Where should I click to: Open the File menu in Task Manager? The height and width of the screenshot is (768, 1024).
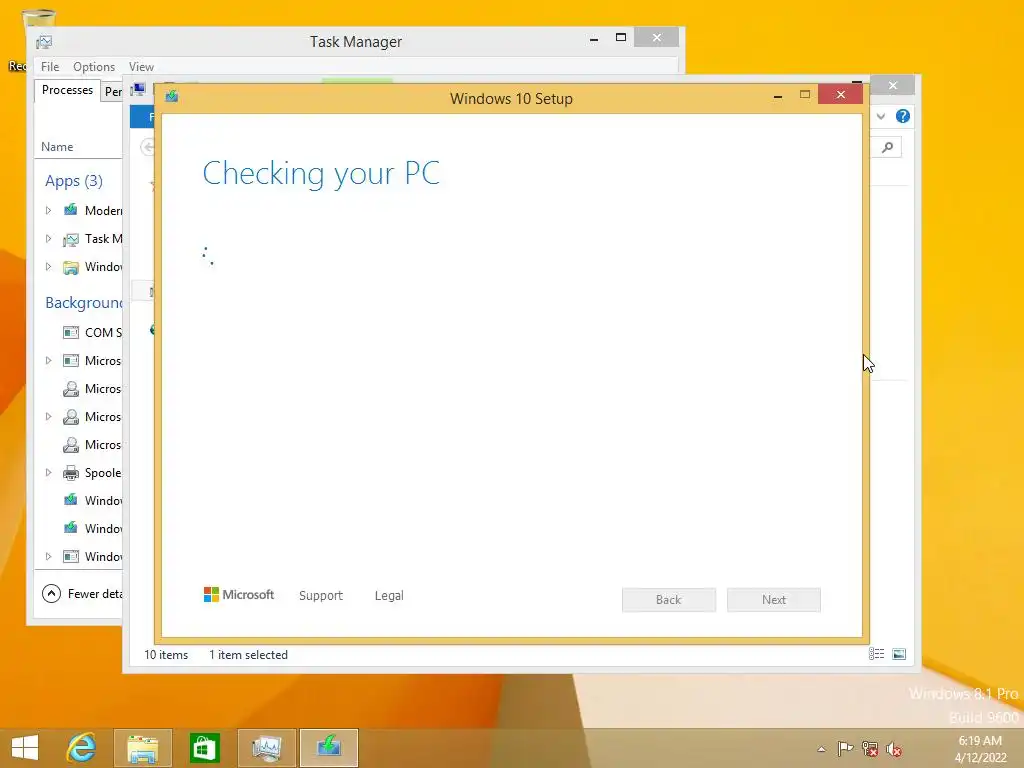(x=50, y=67)
